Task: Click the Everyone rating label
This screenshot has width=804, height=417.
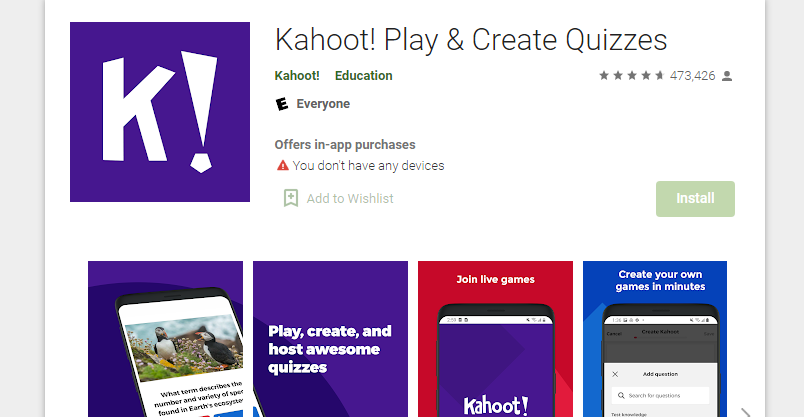Action: 323,104
